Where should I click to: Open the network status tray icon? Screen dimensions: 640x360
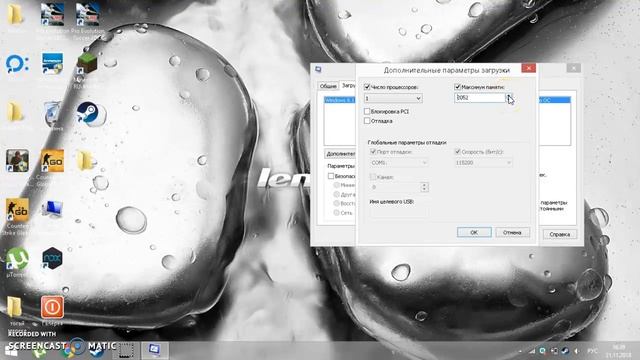click(532, 351)
